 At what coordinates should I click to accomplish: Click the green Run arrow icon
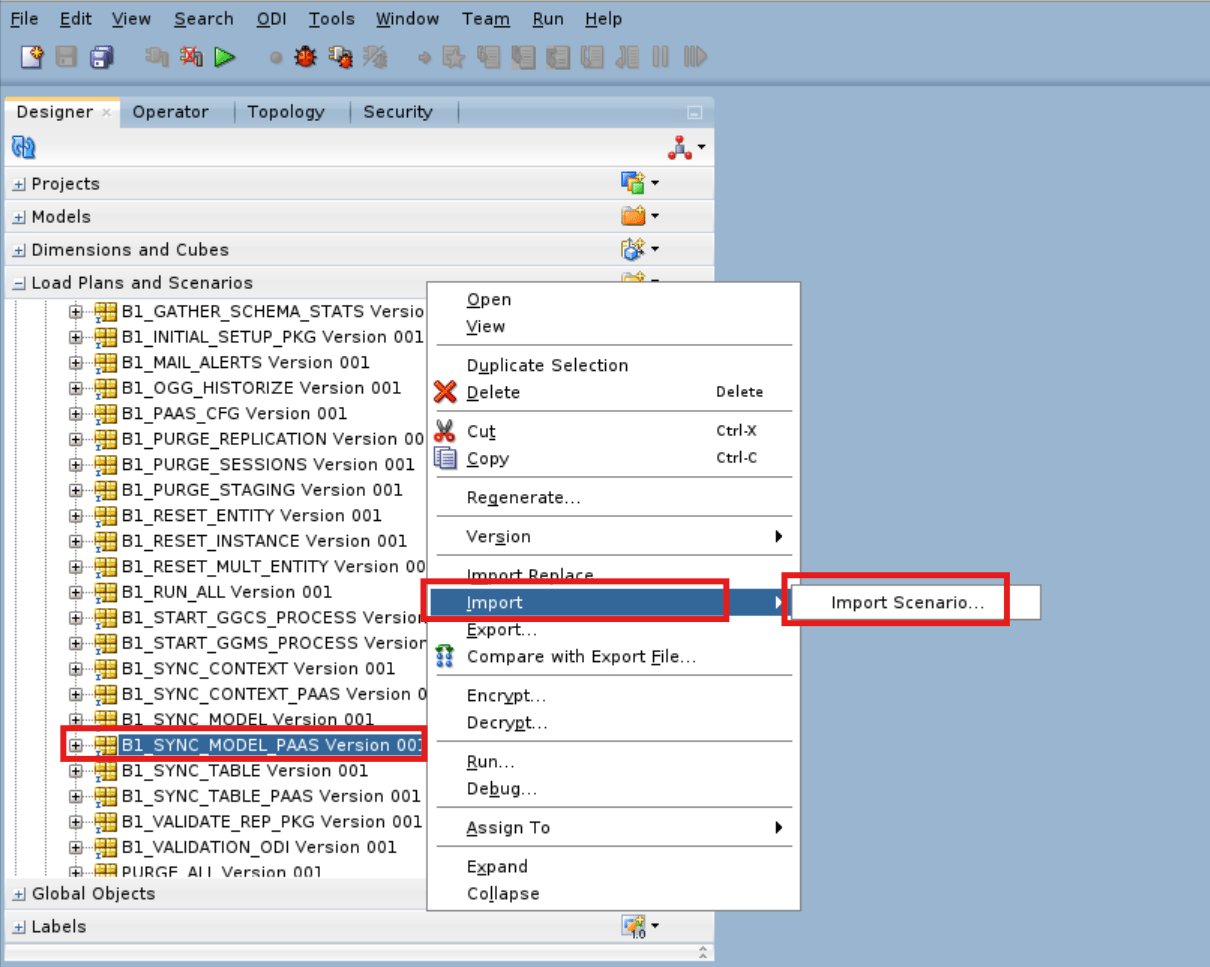pos(224,57)
